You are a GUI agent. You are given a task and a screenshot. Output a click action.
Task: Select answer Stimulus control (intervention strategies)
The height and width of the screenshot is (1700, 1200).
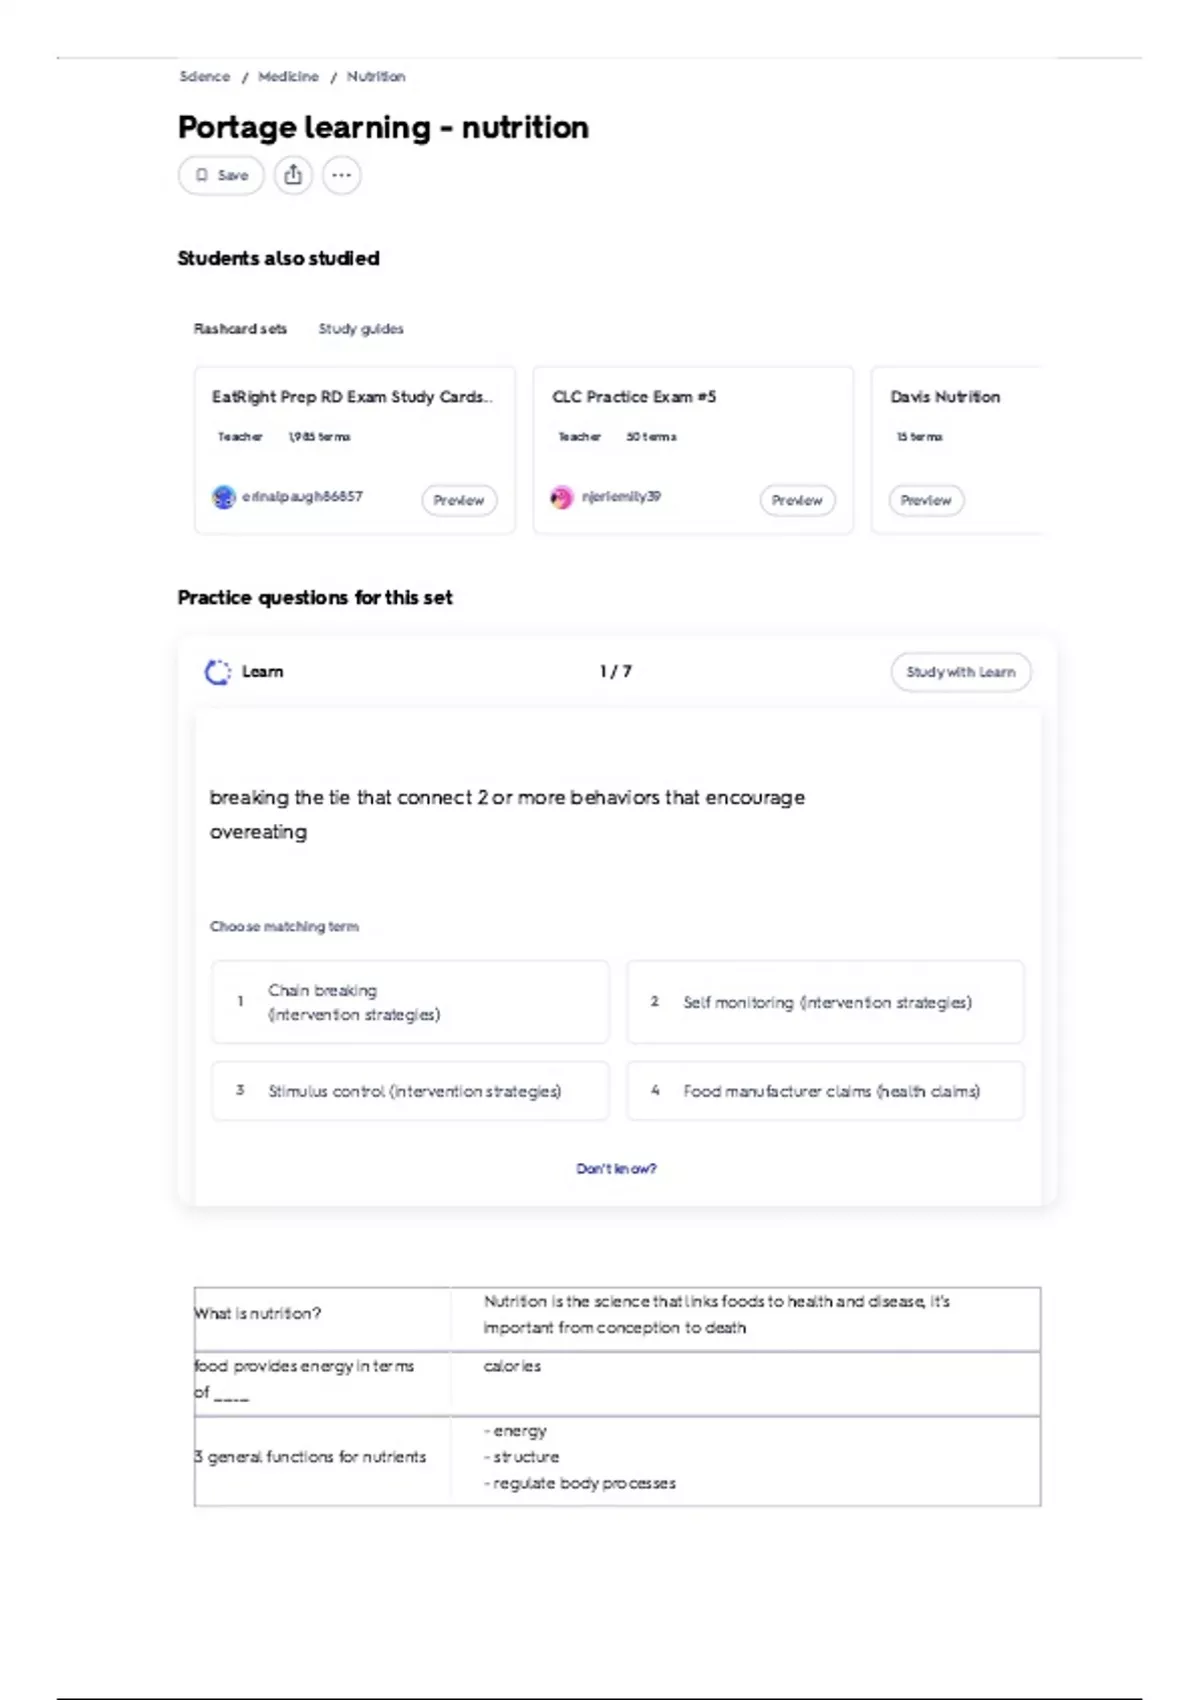coord(410,1091)
